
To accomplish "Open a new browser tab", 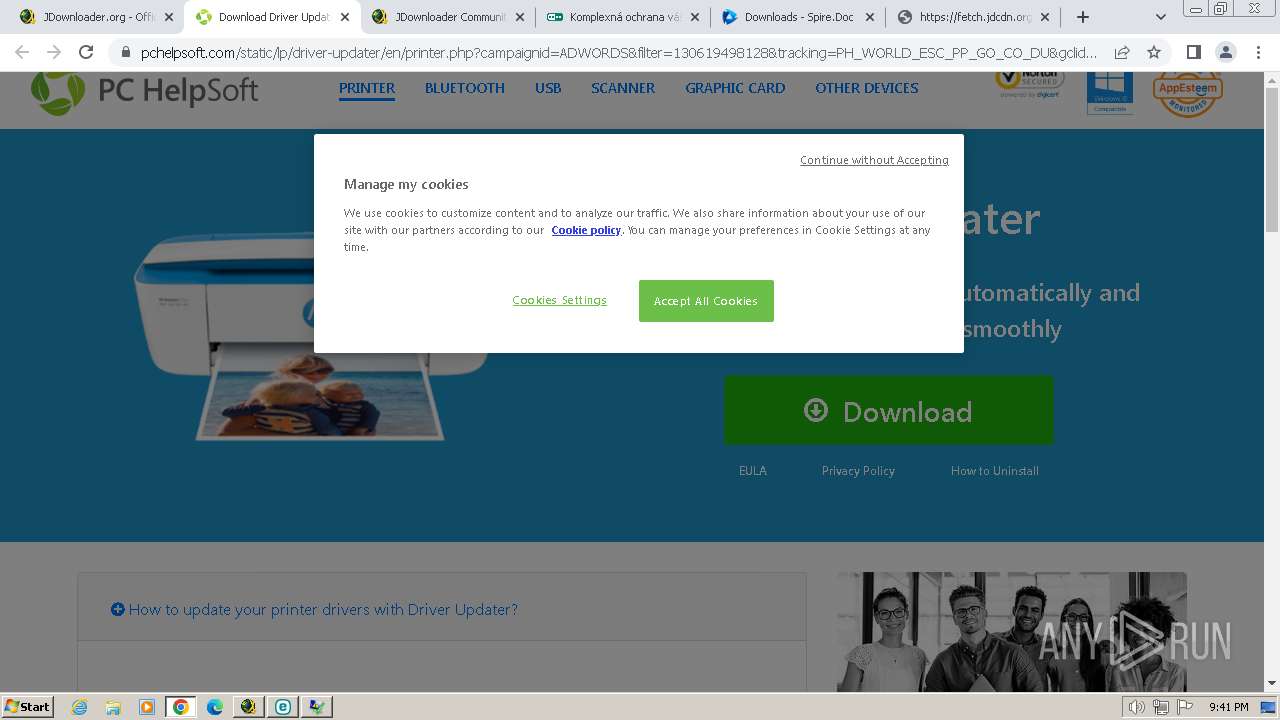I will [x=1082, y=17].
